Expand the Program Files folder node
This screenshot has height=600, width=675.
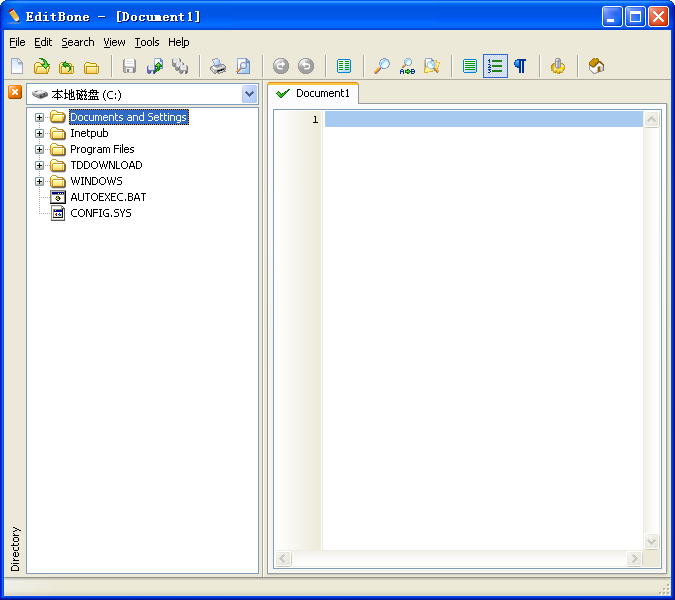40,149
